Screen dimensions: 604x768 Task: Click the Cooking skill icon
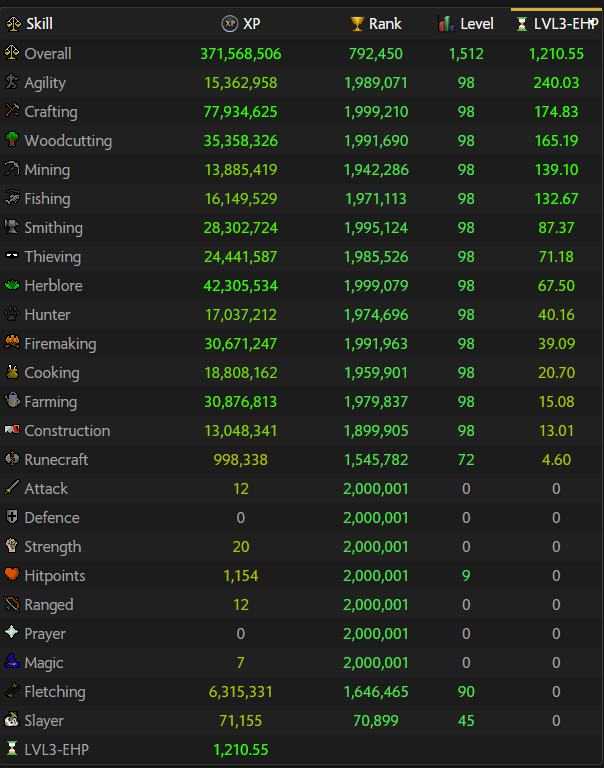pyautogui.click(x=12, y=371)
